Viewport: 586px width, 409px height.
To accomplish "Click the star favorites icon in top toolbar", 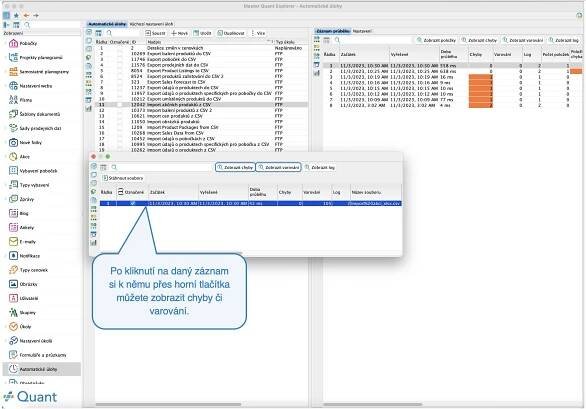I will (x=16, y=15).
